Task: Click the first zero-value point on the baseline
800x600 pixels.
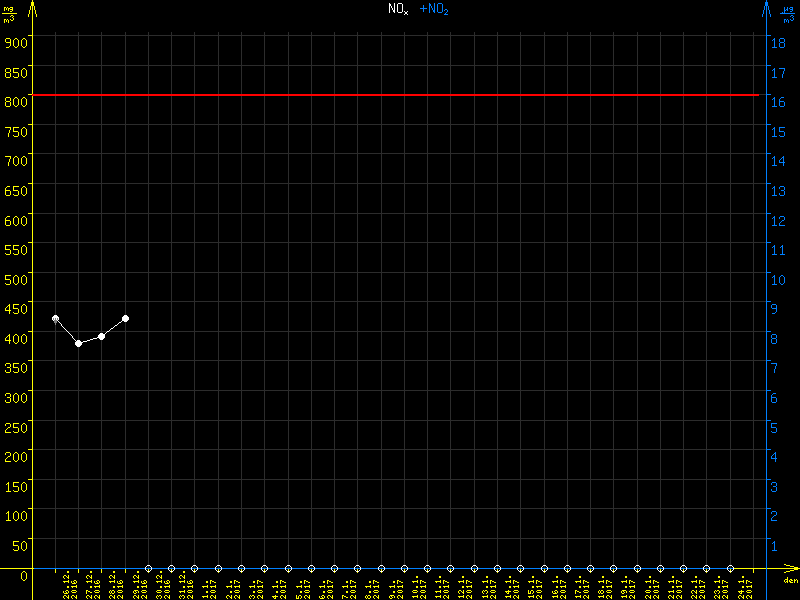Action: pos(149,568)
